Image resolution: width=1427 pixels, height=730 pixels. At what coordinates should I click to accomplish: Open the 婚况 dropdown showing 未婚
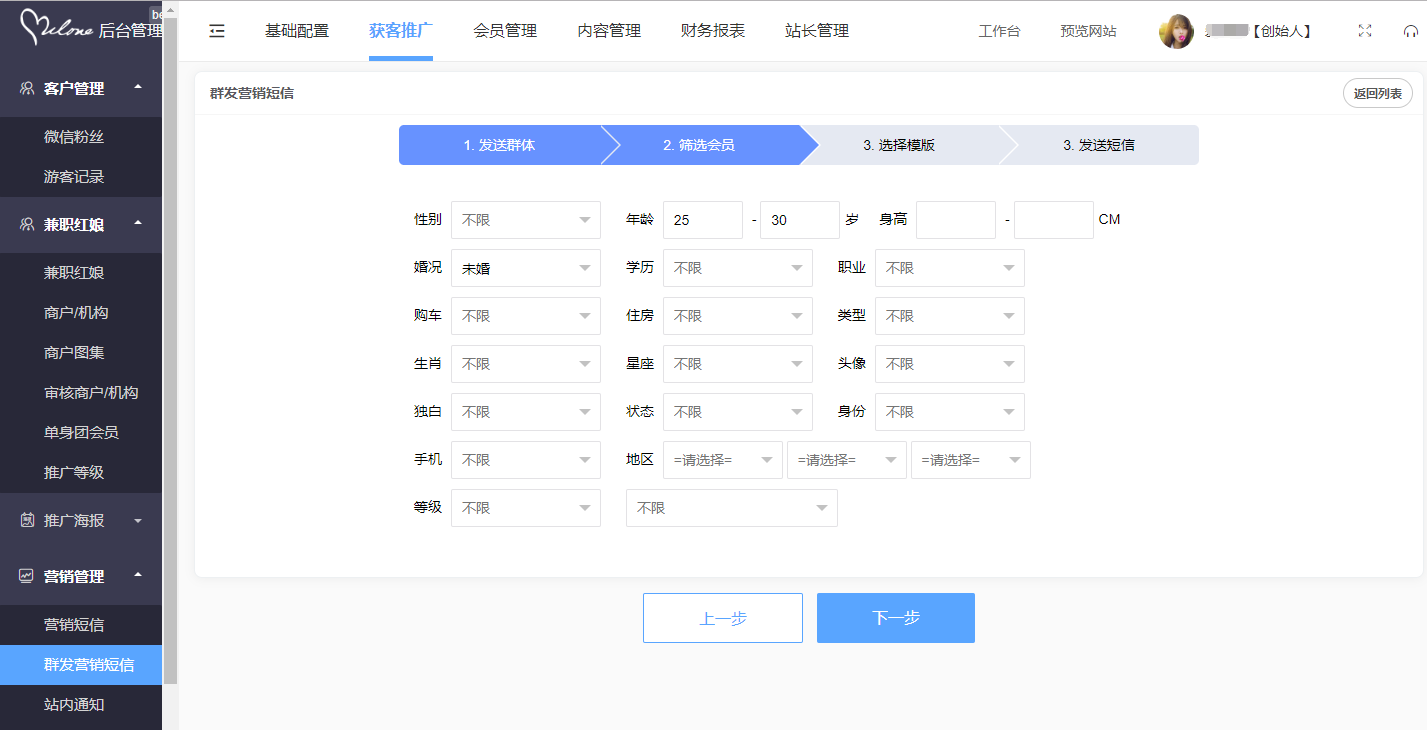point(526,268)
